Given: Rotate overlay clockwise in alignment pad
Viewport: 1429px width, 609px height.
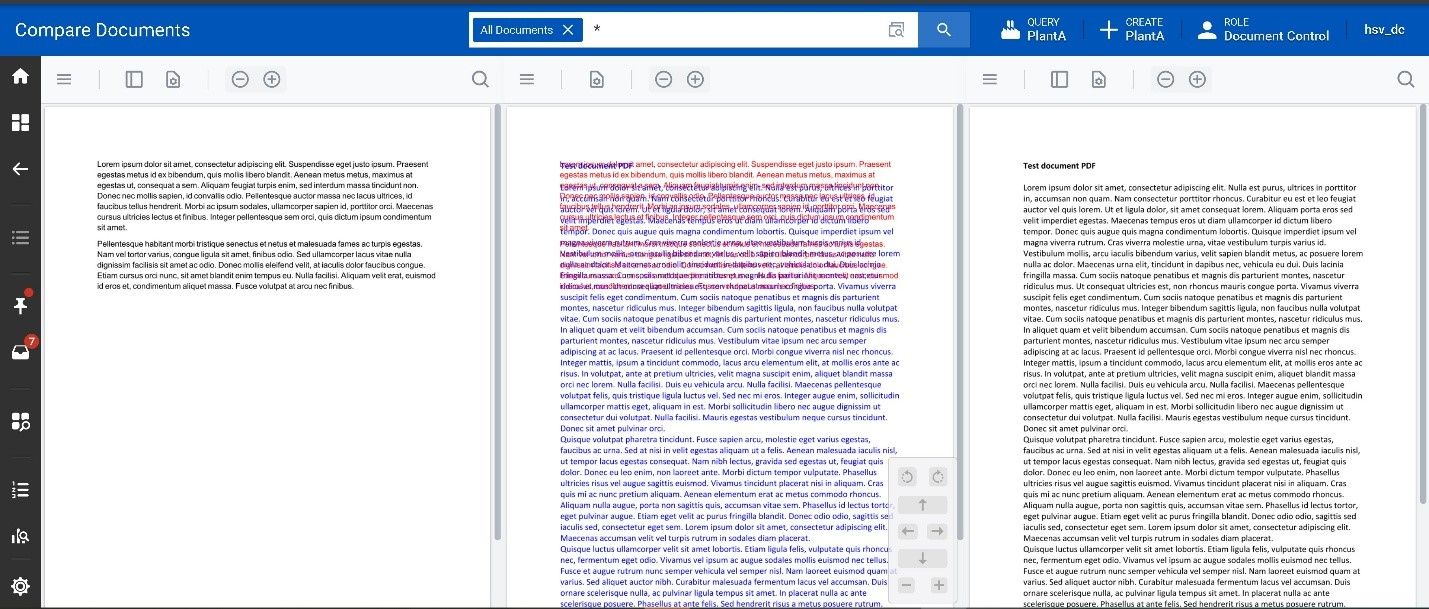Looking at the screenshot, I should (937, 477).
